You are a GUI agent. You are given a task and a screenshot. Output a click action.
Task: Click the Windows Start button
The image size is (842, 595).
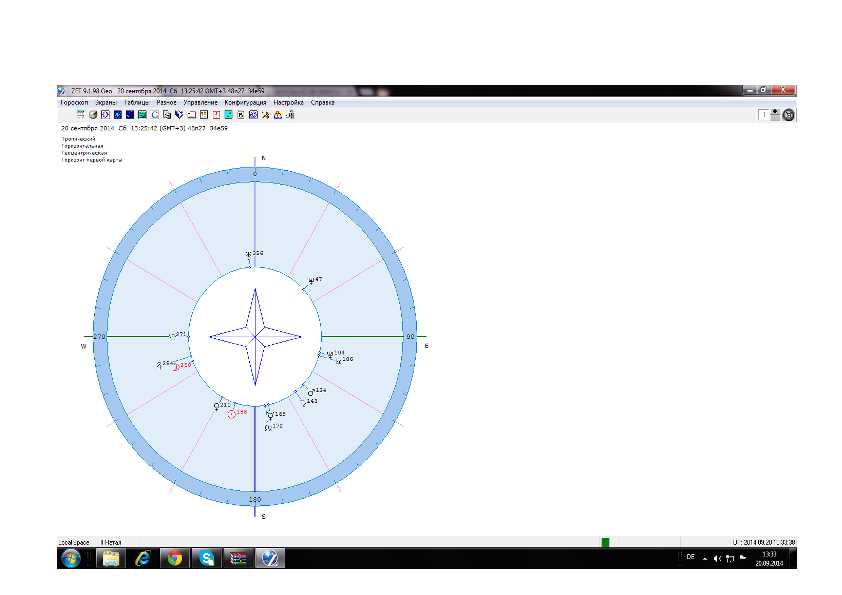tap(72, 559)
